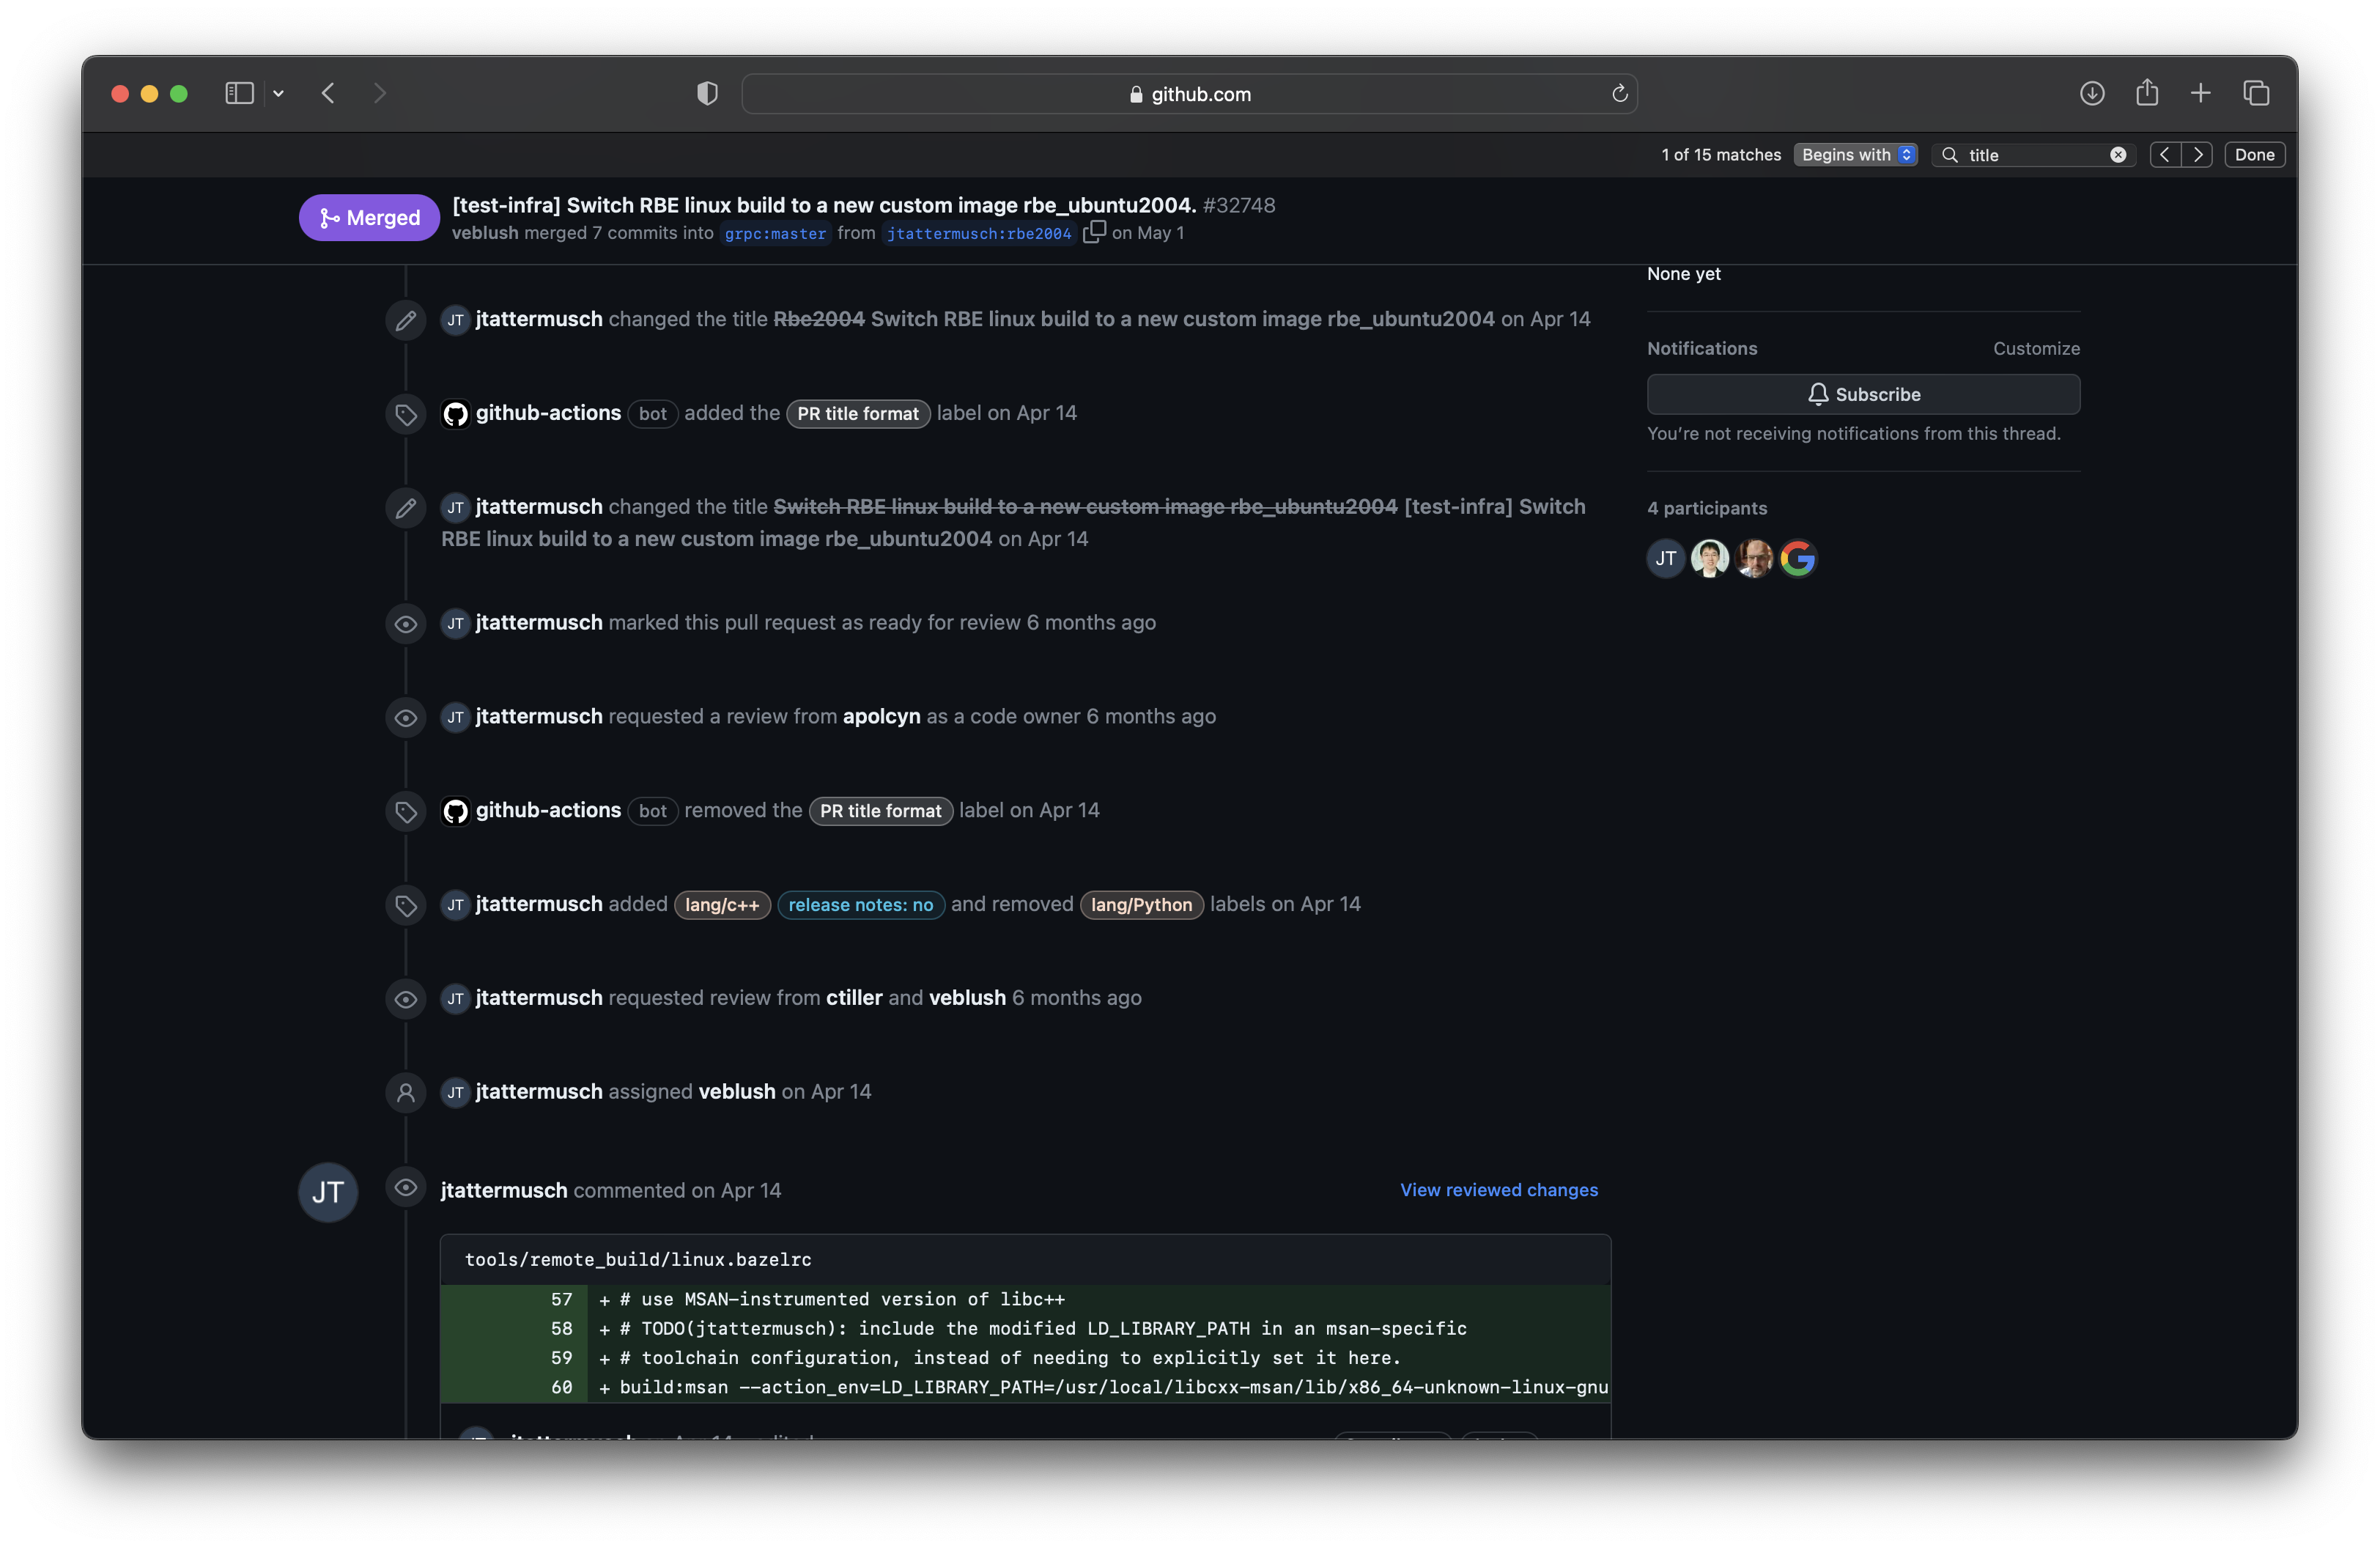The image size is (2380, 1548).
Task: Show Safari downloads
Action: pyautogui.click(x=2091, y=93)
